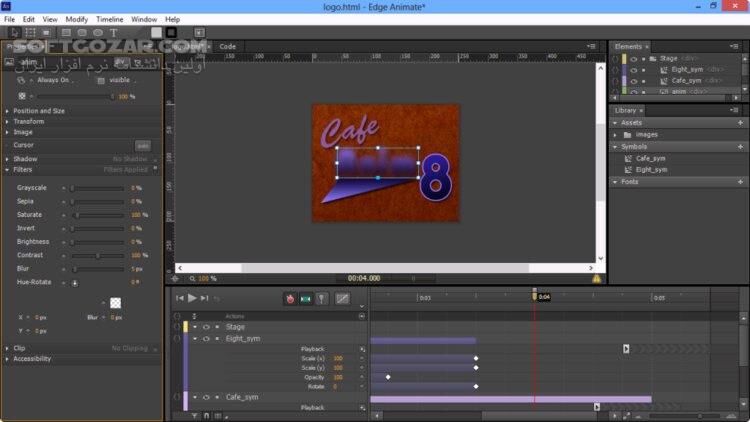Open the dark border color swatch
The image size is (750, 422).
click(x=171, y=33)
